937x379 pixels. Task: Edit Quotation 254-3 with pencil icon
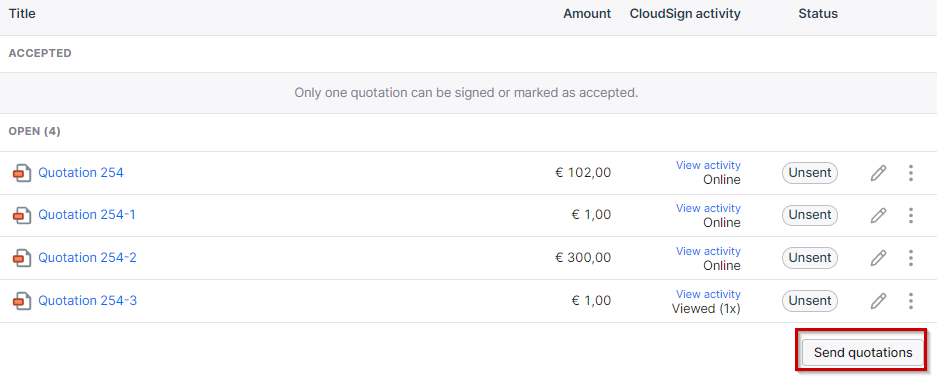(x=878, y=301)
